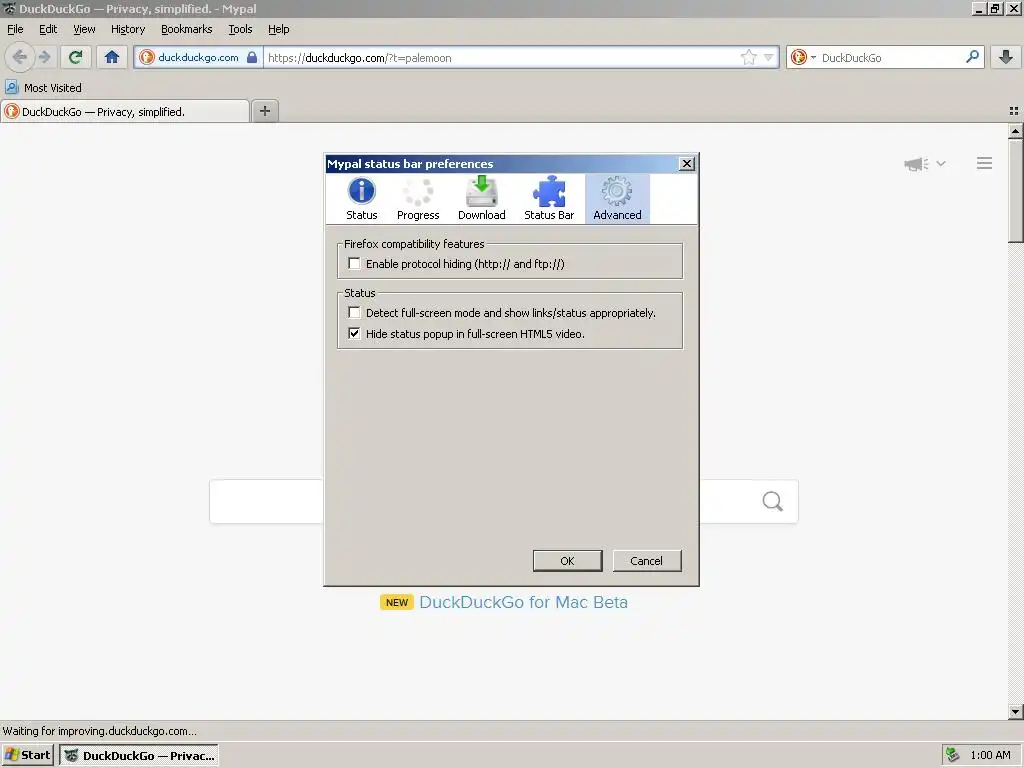Click the page scrollbar down arrow
The height and width of the screenshot is (768, 1024).
click(x=1015, y=711)
